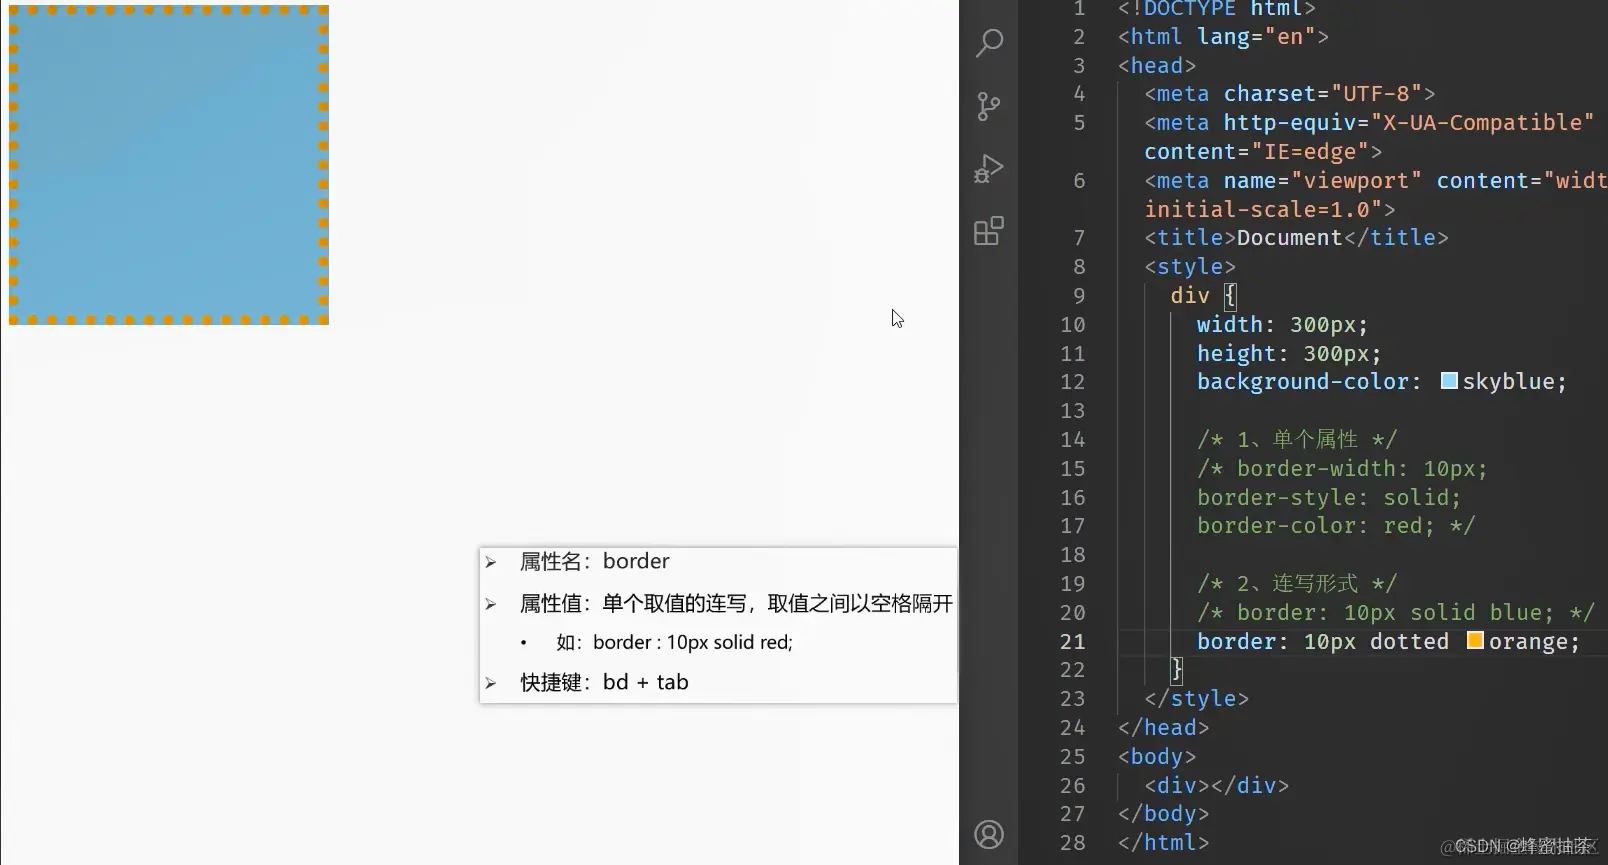Image resolution: width=1608 pixels, height=865 pixels.
Task: Click line number 21 in the gutter
Action: point(1072,641)
